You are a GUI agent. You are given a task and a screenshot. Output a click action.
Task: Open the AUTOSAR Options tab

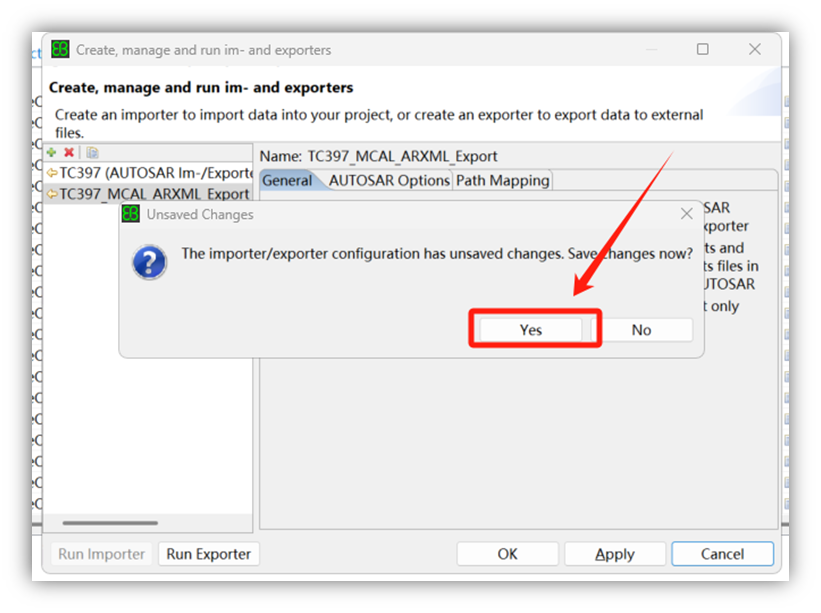(x=389, y=181)
